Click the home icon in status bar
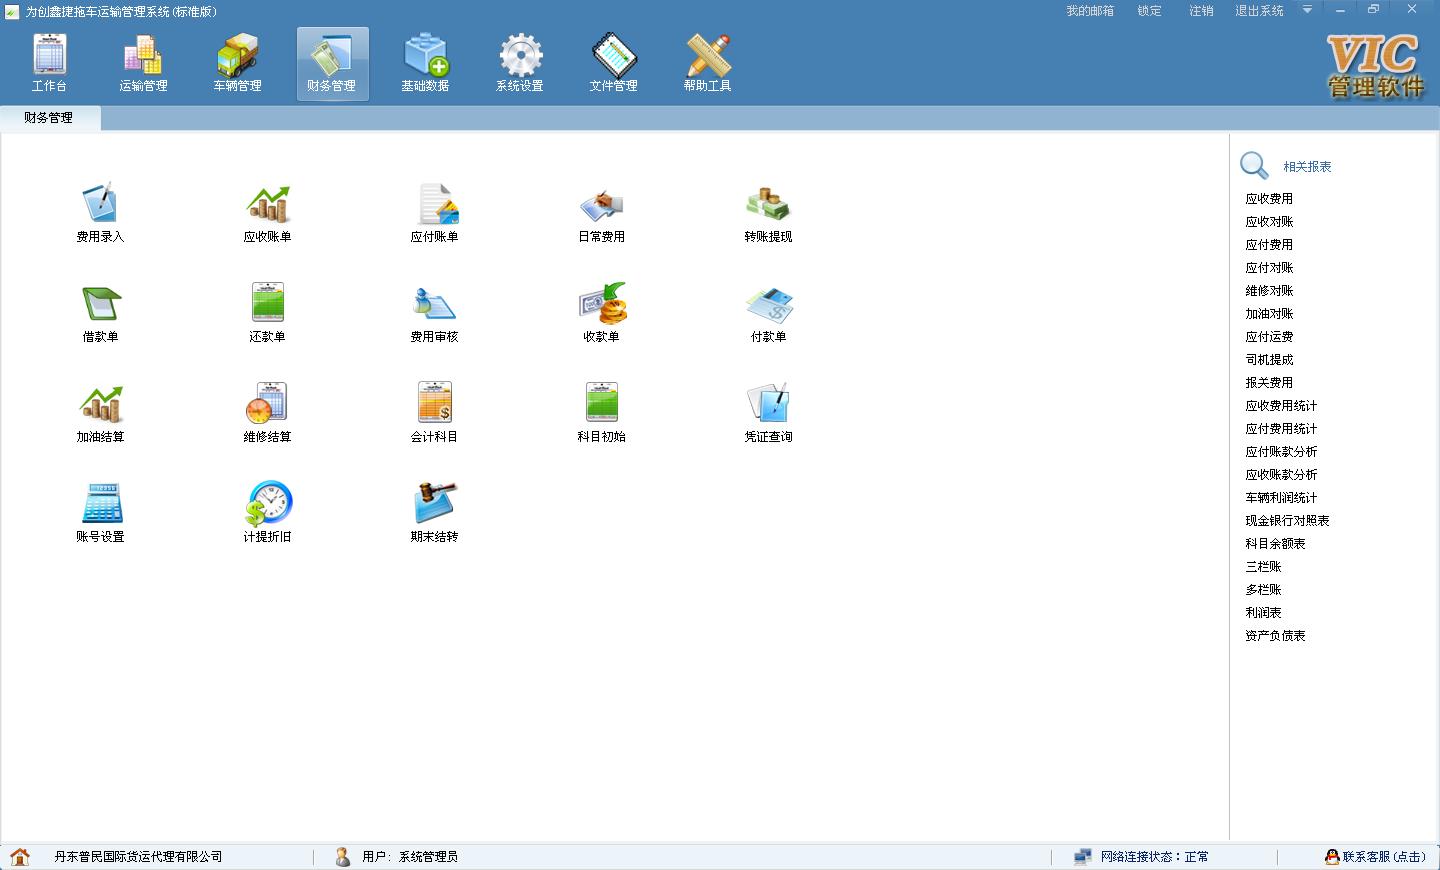 click(x=20, y=856)
